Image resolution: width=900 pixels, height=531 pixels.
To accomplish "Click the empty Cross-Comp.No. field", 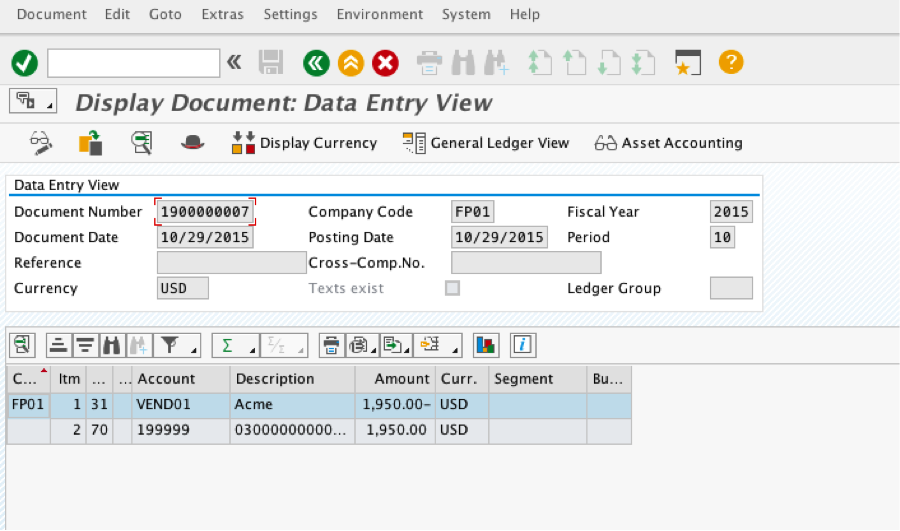I will [526, 262].
